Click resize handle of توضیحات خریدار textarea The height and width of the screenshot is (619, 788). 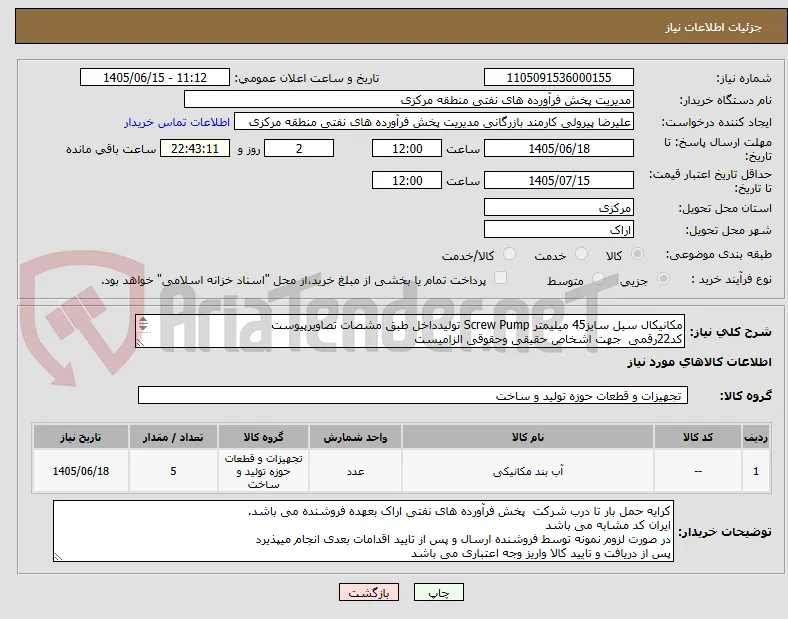pos(58,556)
